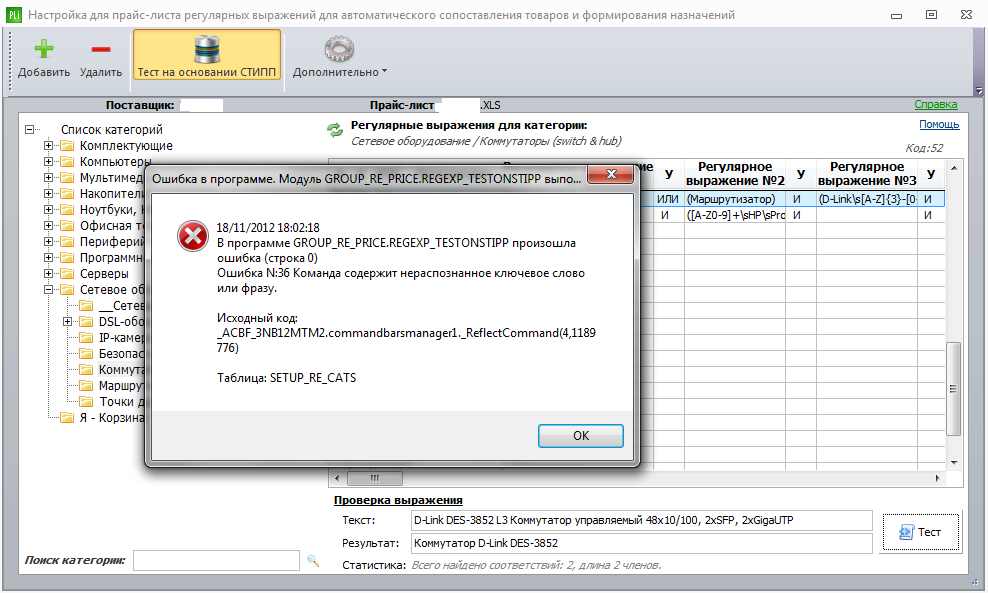
Task: Click table cell starting (D-Link\s[A-Z]{3}
Action: click(x=866, y=199)
